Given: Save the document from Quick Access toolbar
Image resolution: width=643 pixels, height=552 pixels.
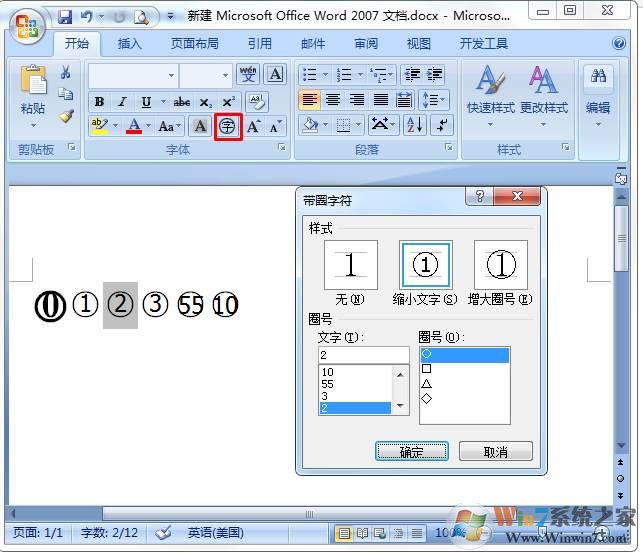Looking at the screenshot, I should coord(65,16).
